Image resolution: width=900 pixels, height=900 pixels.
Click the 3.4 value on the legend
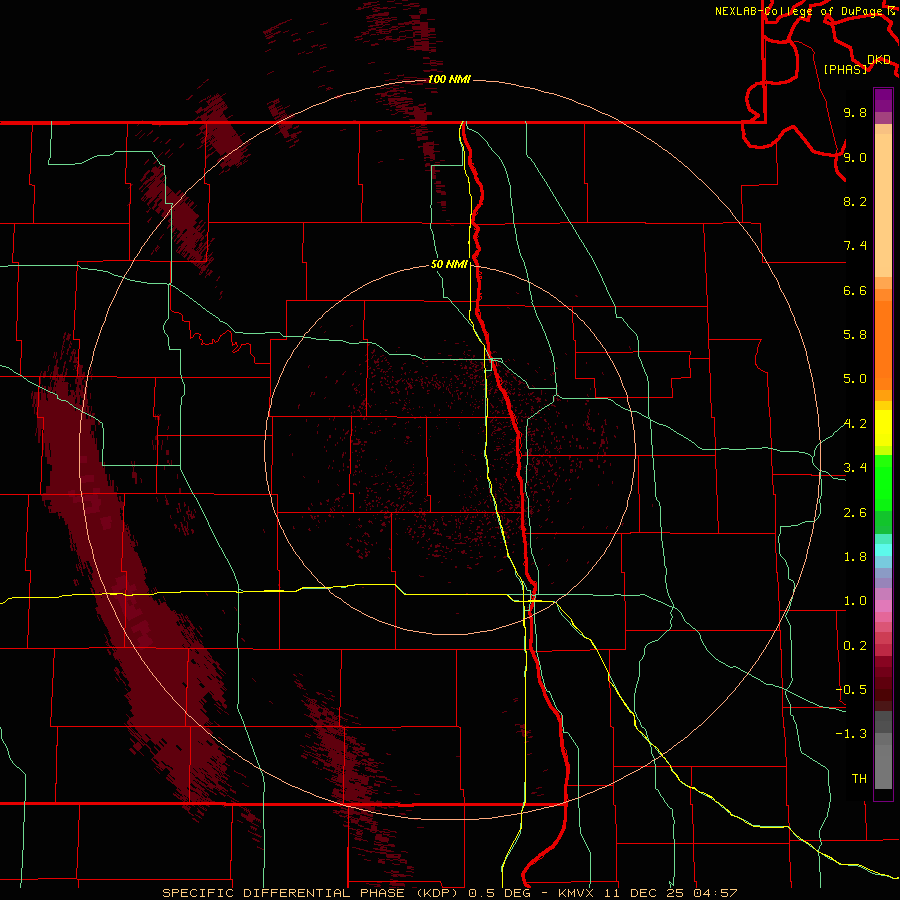pyautogui.click(x=855, y=468)
